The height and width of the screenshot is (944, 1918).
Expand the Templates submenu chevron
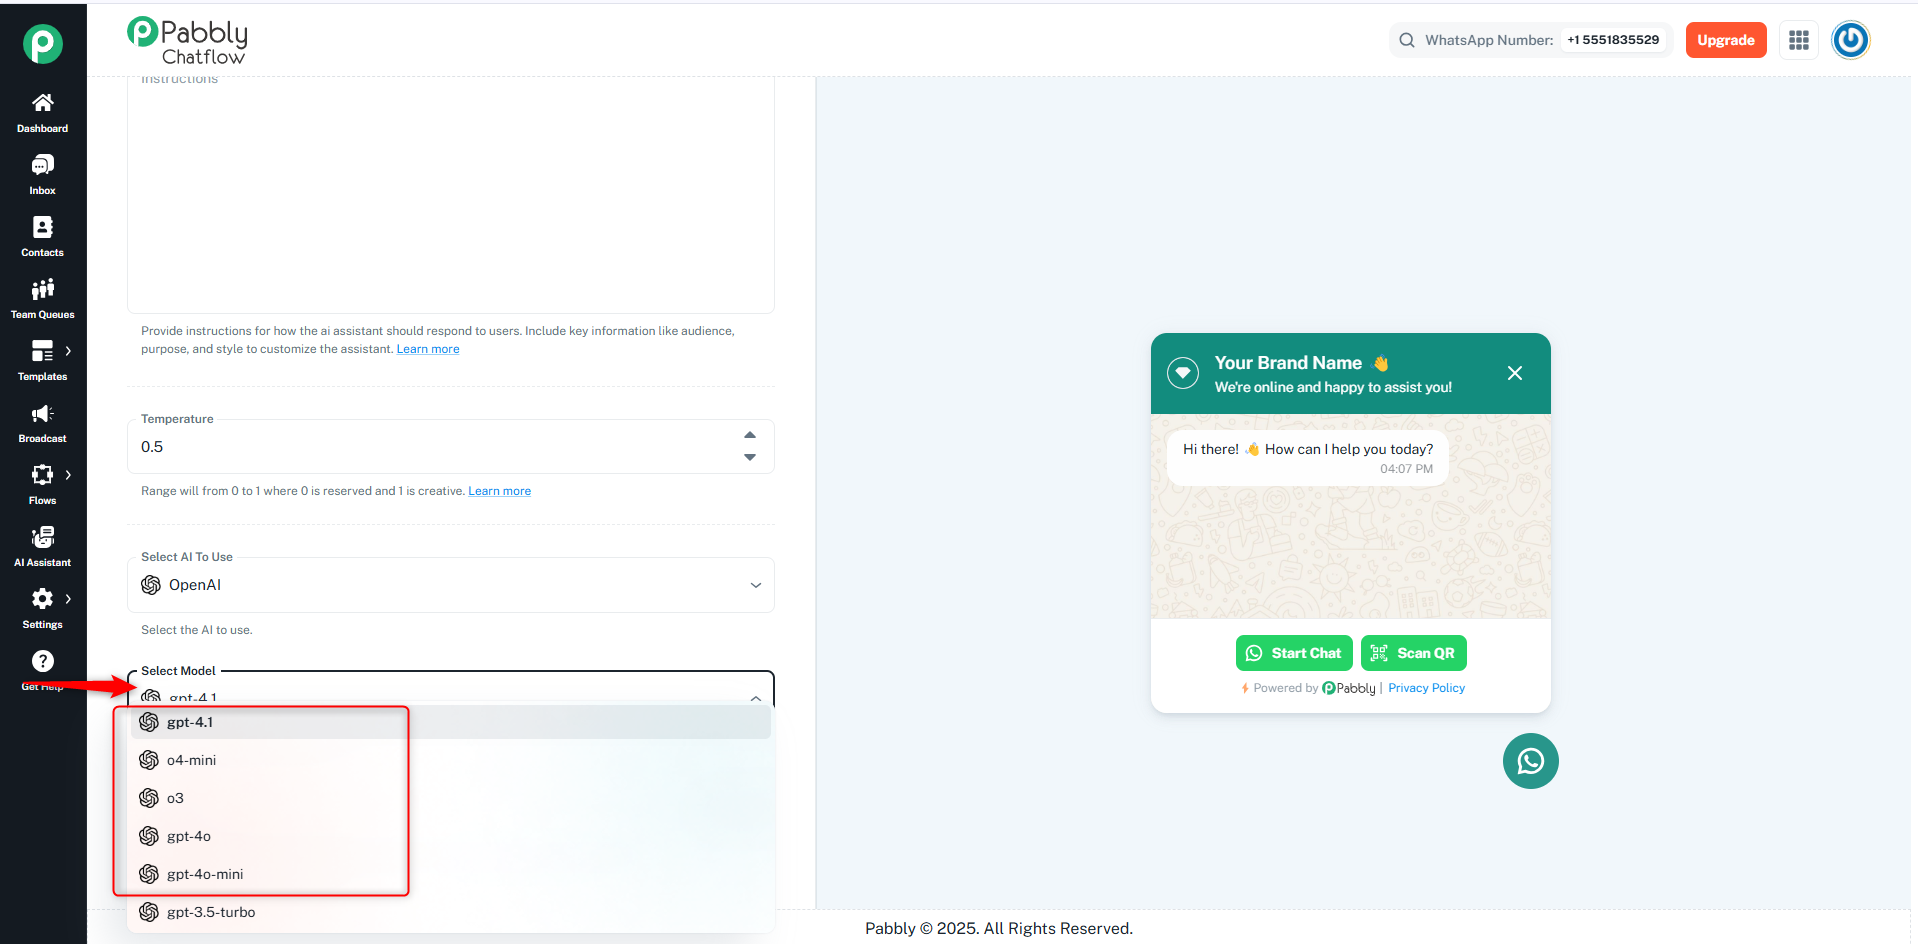[x=68, y=351]
